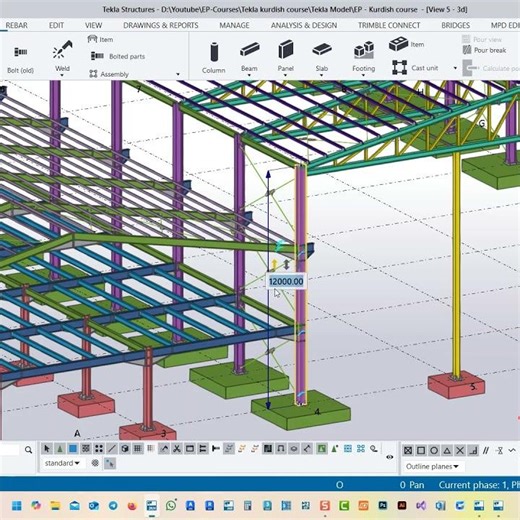Start the Weld tool
520x520 pixels.
(x=62, y=50)
